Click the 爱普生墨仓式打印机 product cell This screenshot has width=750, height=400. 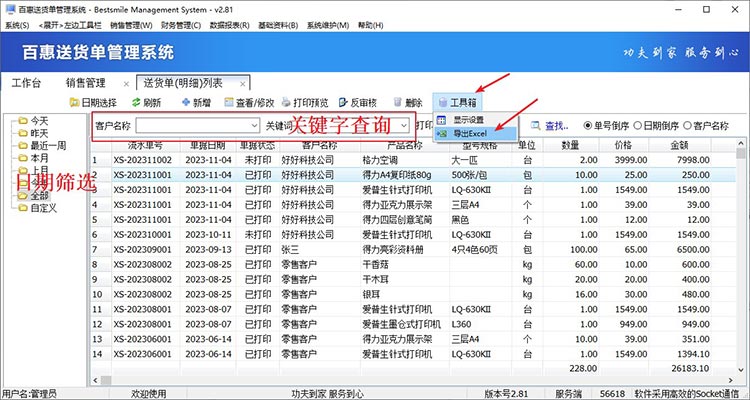(x=401, y=324)
